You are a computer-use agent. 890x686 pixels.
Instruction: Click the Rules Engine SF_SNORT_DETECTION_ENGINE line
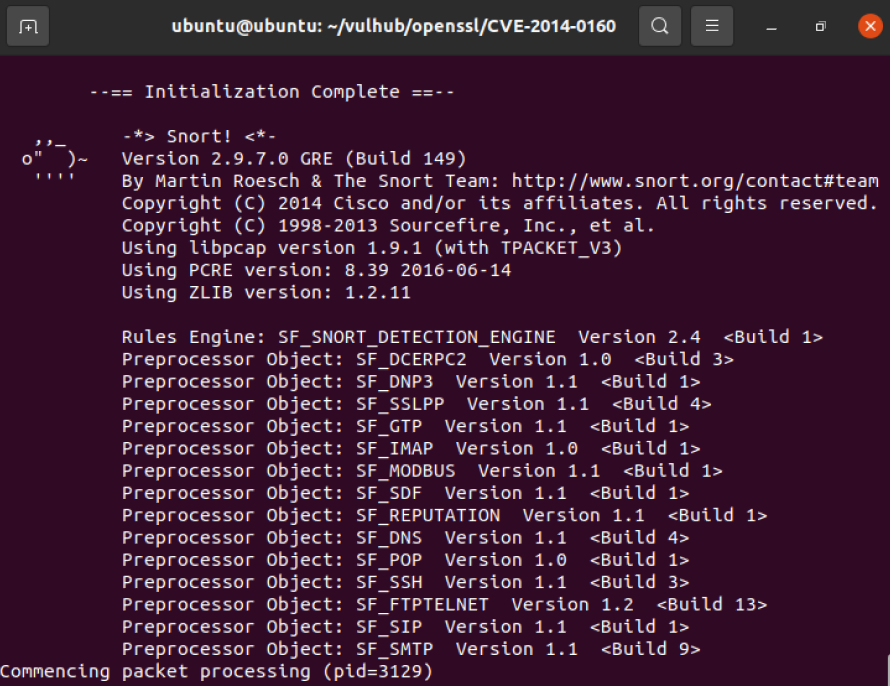[472, 337]
